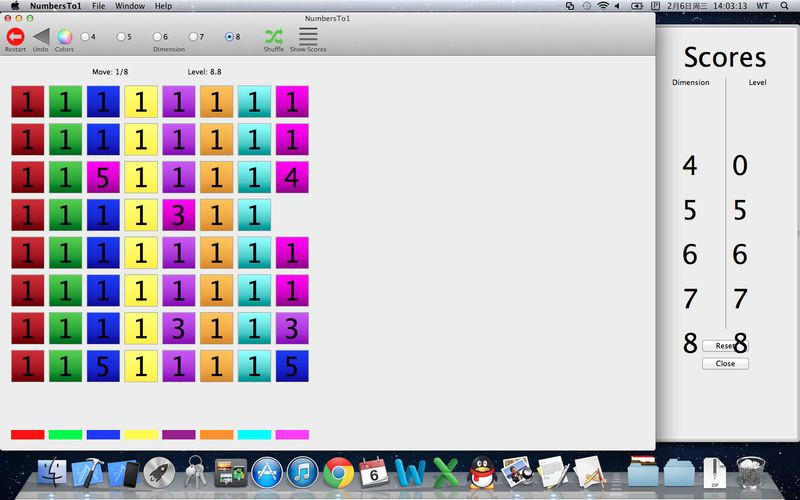Click the magenta tile numbered 3
This screenshot has width=800, height=500.
[x=179, y=215]
